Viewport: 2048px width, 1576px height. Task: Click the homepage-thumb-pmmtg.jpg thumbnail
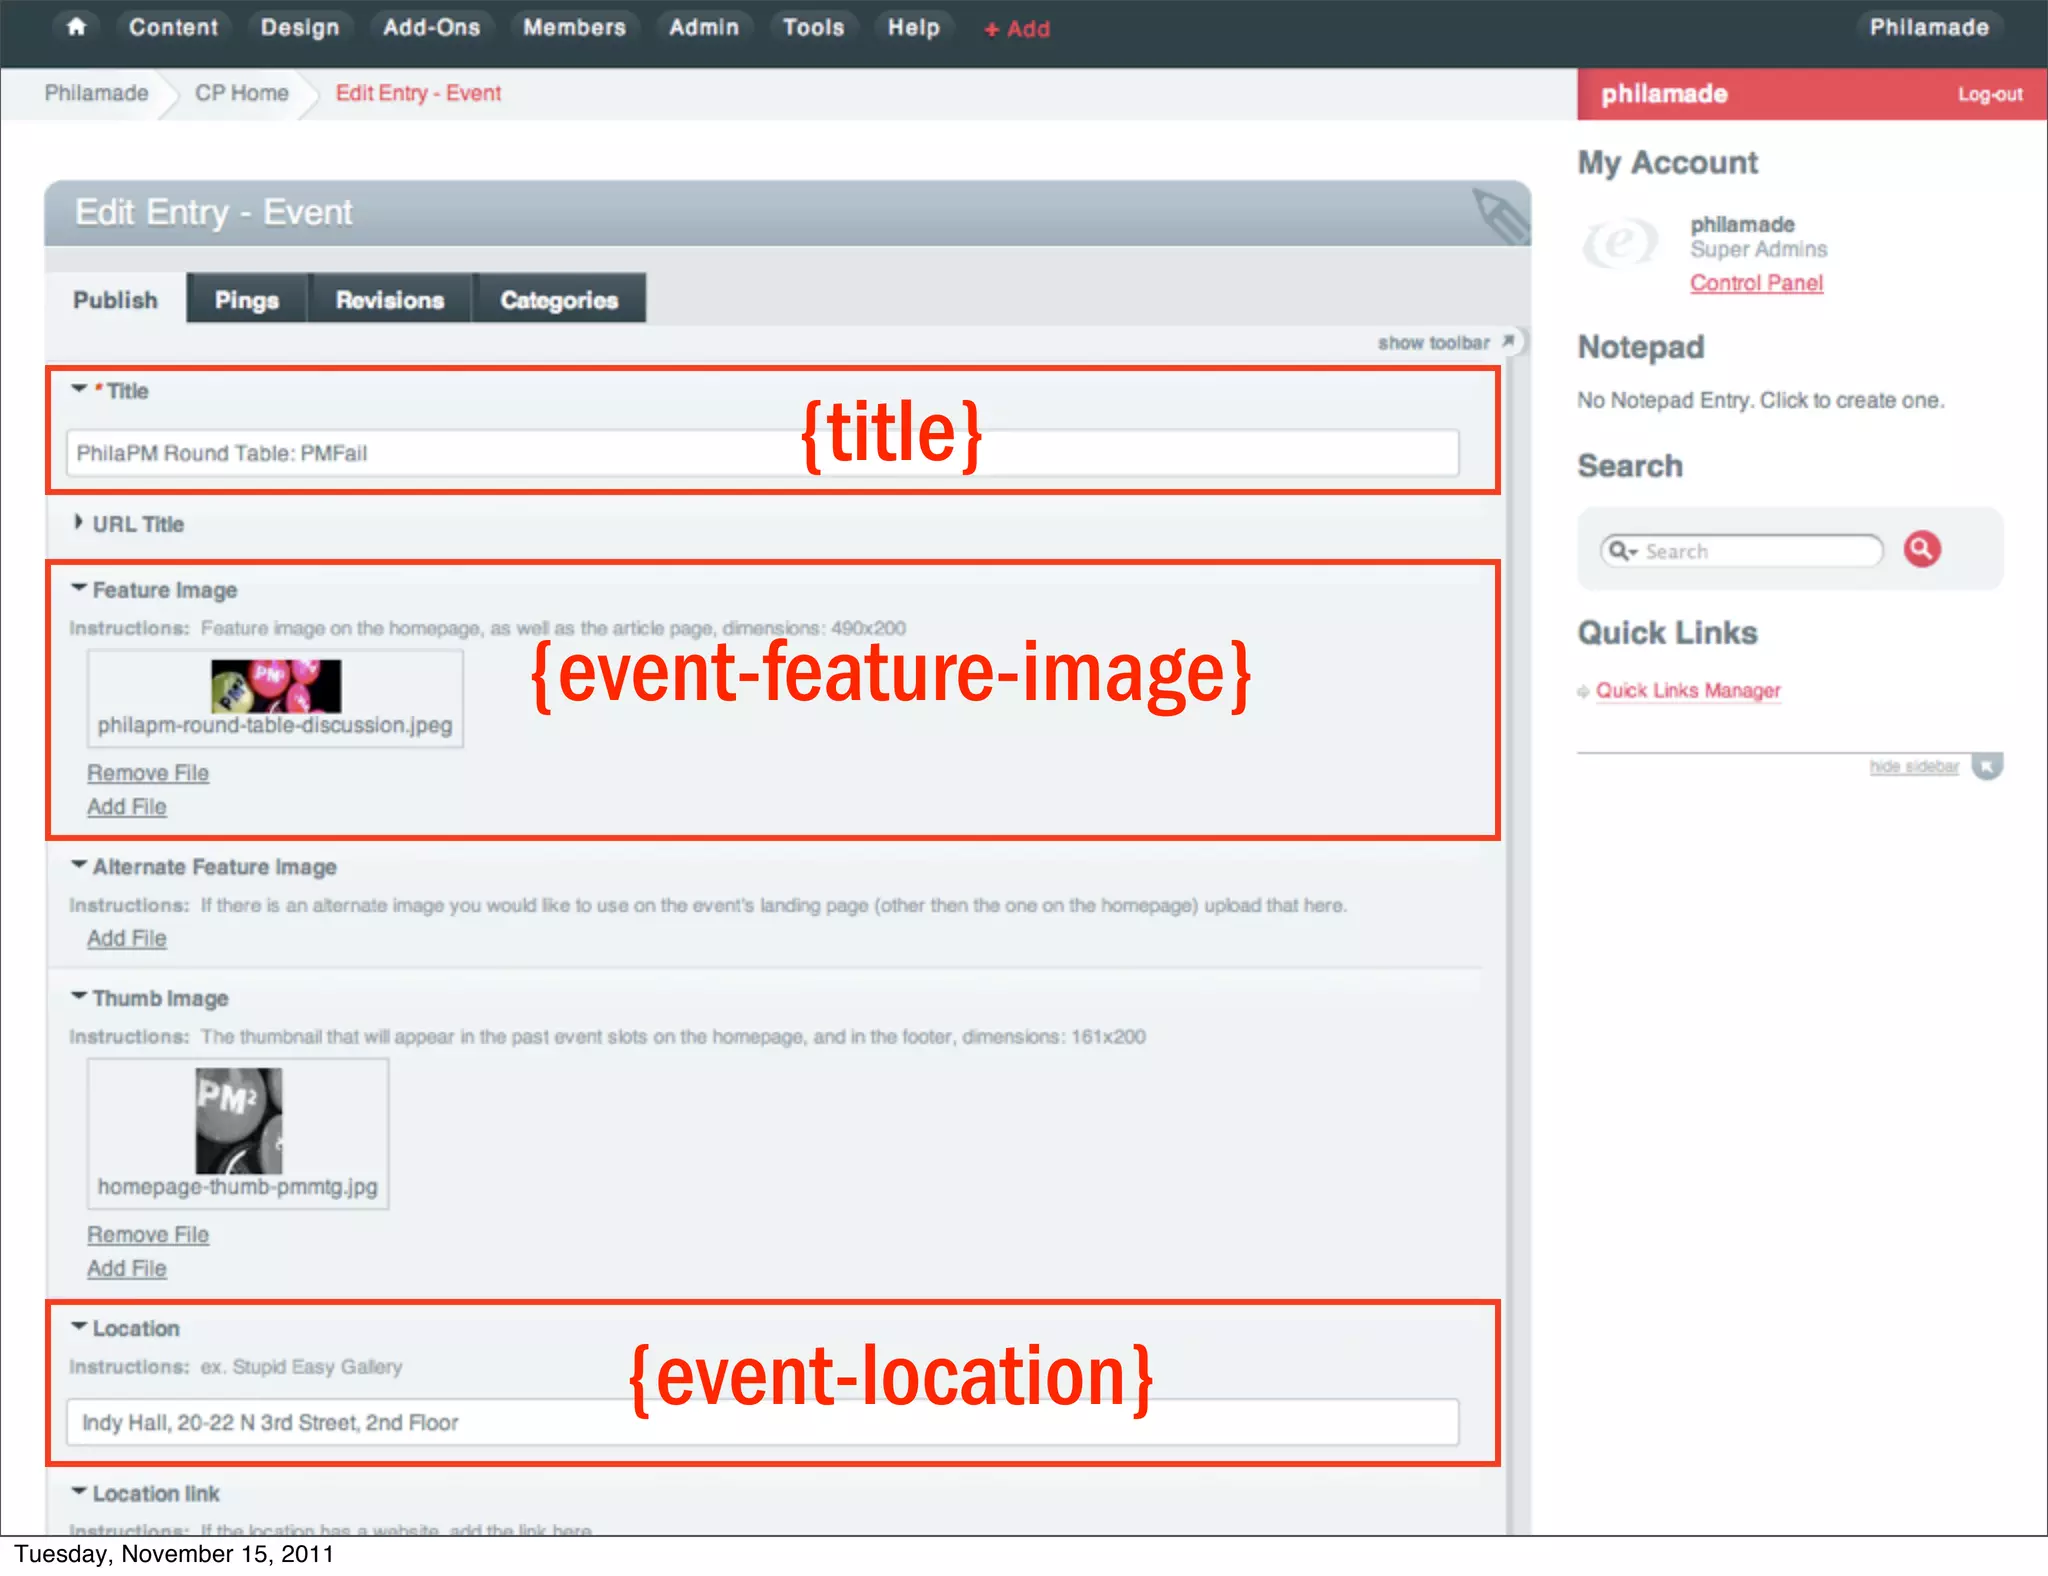pyautogui.click(x=239, y=1120)
